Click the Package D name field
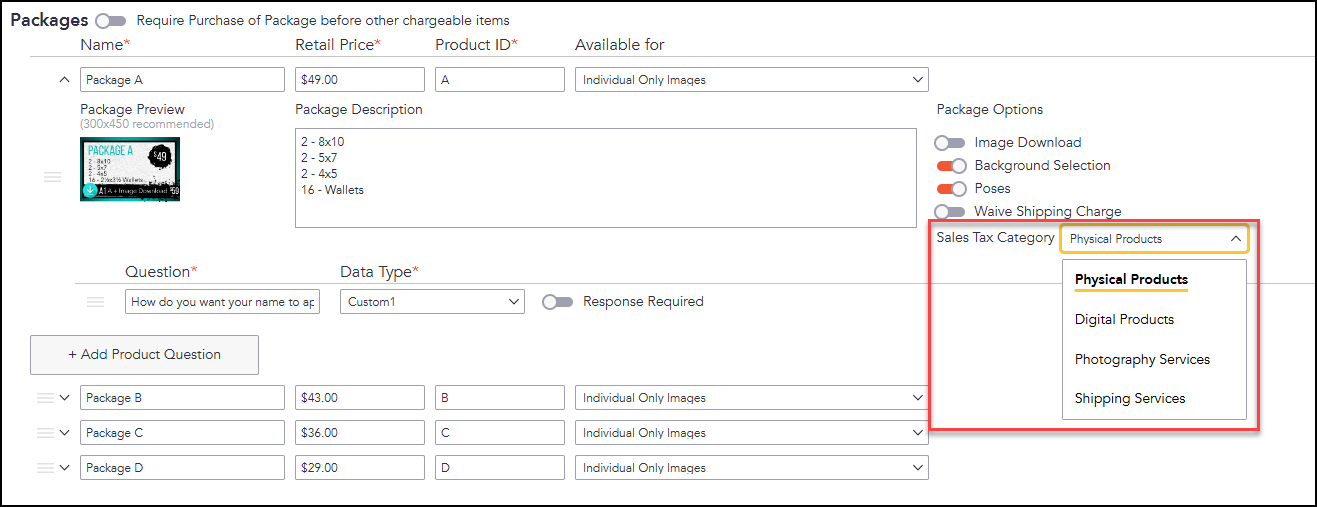The width and height of the screenshot is (1317, 507). tap(182, 468)
